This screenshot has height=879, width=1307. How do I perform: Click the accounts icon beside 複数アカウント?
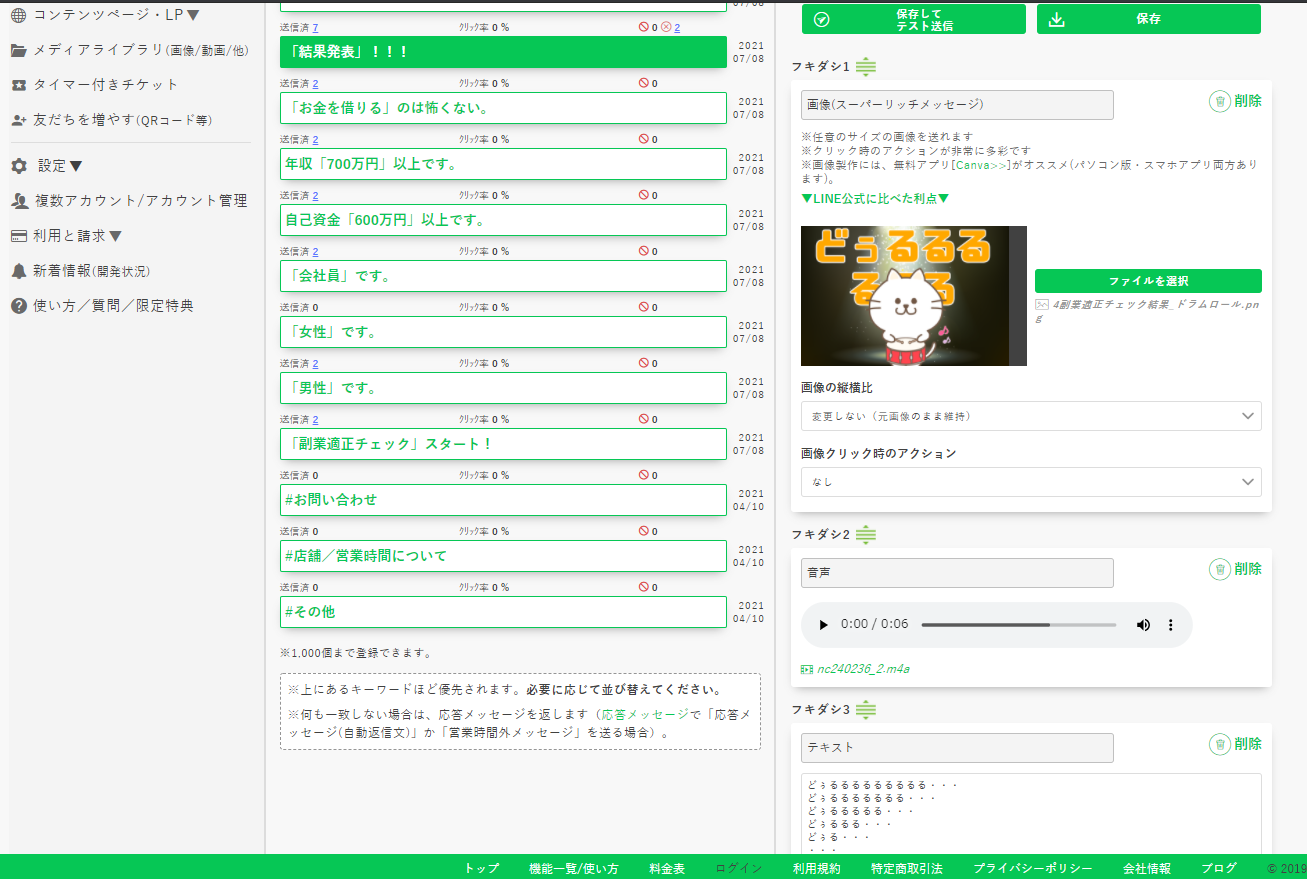tap(19, 201)
